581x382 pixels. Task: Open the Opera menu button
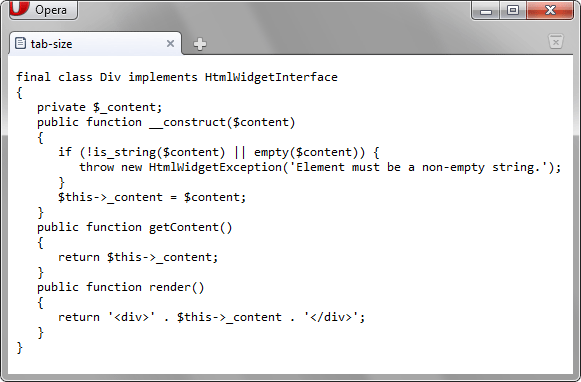tap(43, 10)
